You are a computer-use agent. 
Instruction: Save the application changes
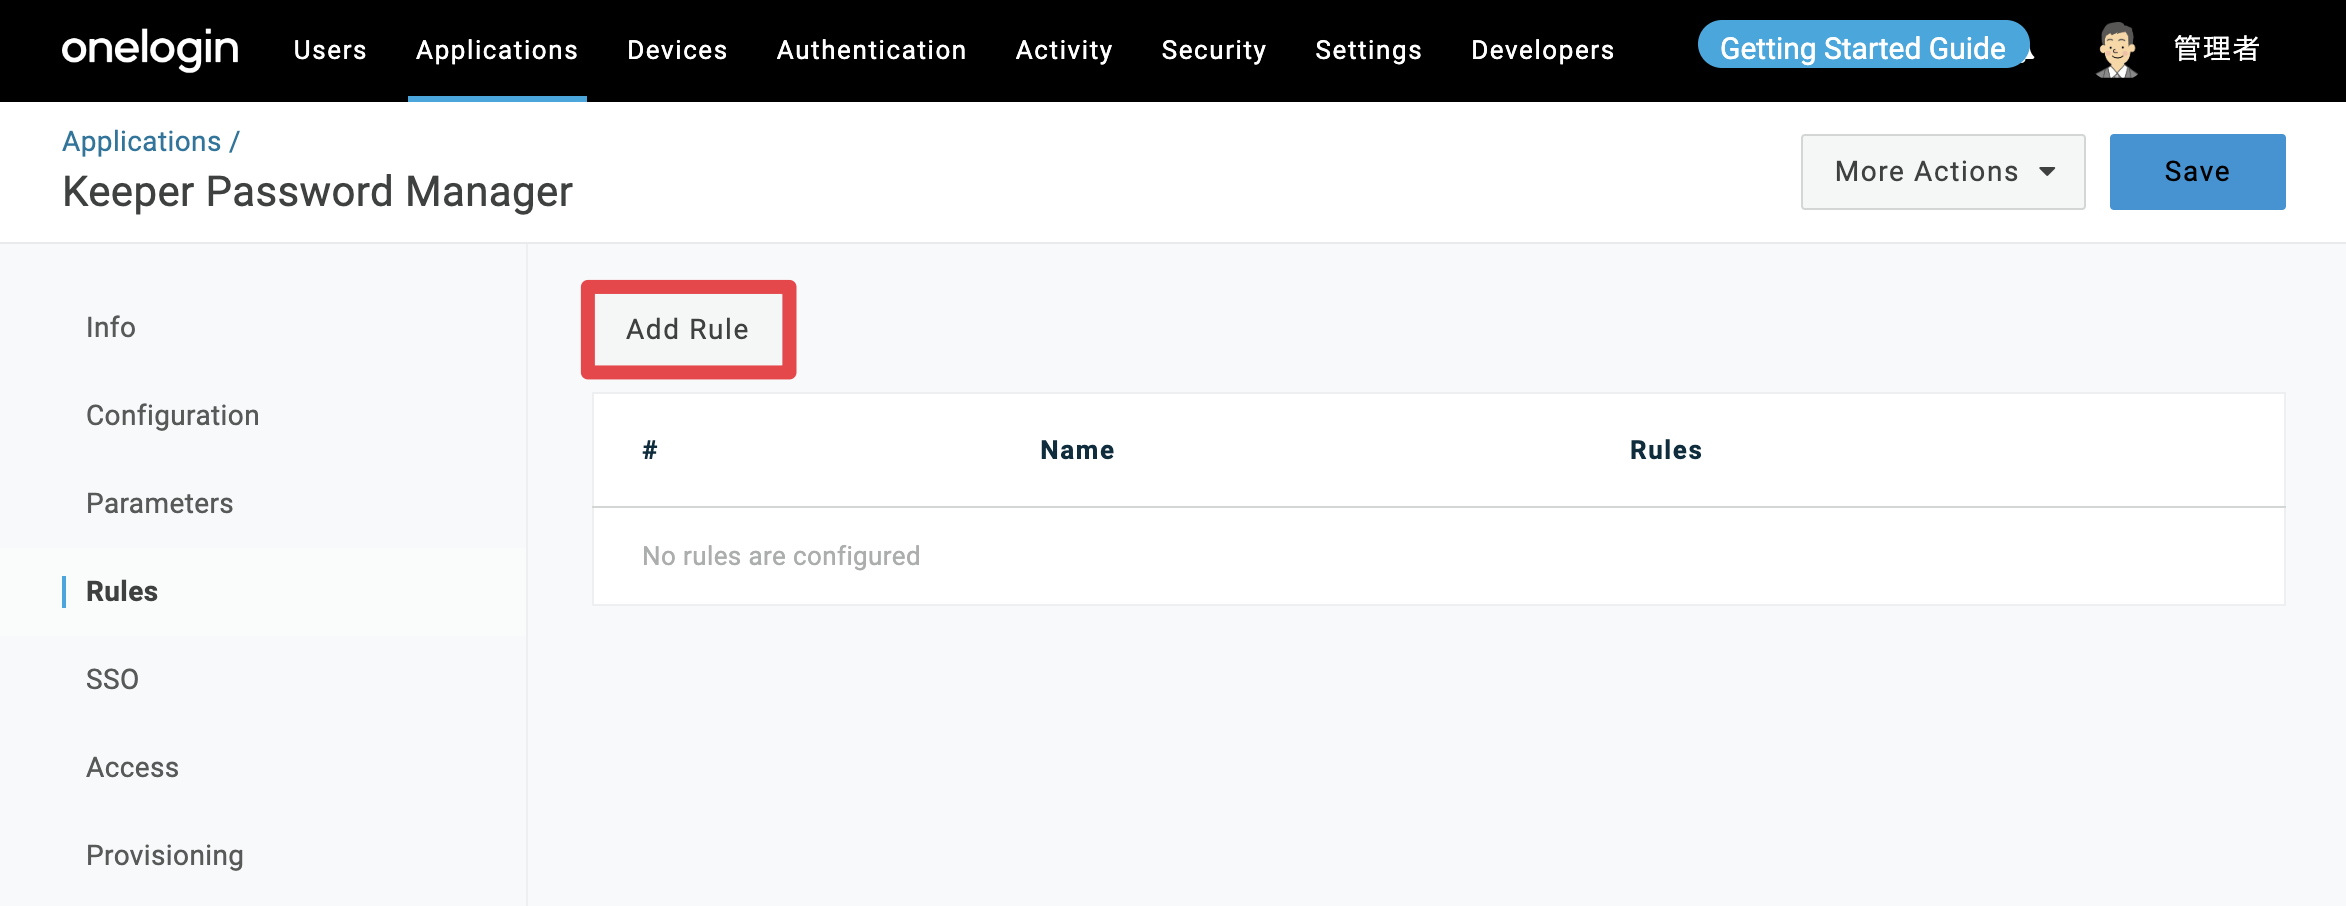2197,172
